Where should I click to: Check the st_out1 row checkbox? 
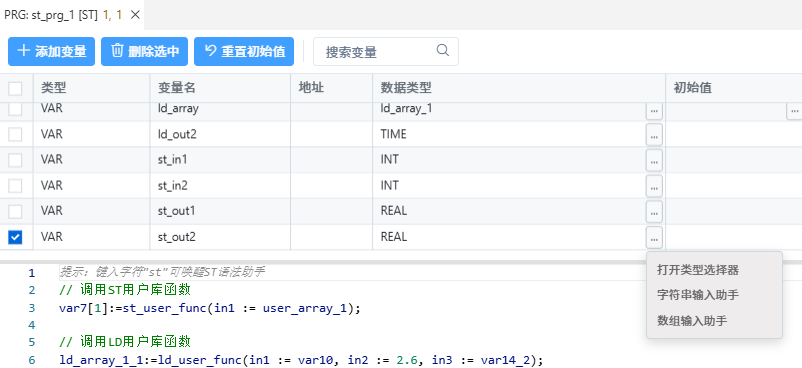[15, 211]
